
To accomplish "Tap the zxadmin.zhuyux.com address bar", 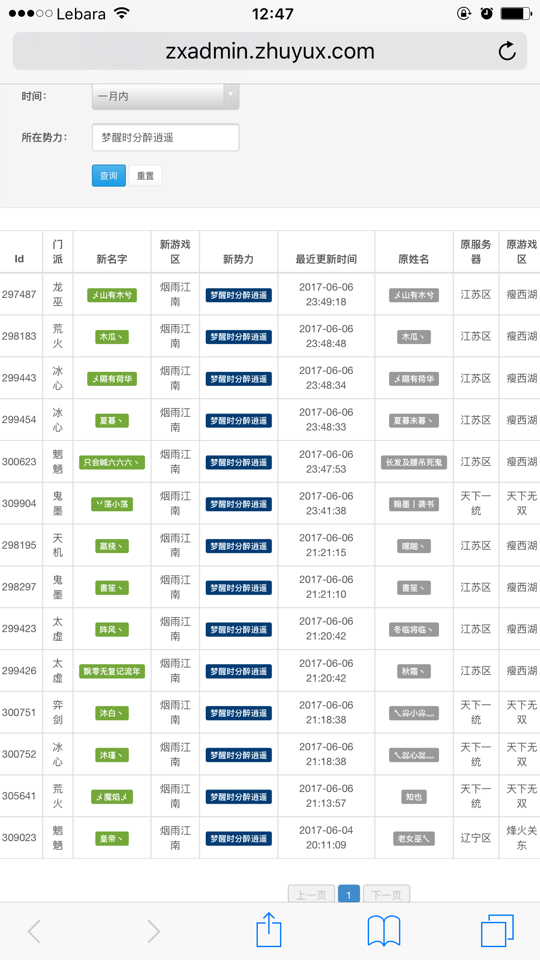I will pyautogui.click(x=270, y=51).
